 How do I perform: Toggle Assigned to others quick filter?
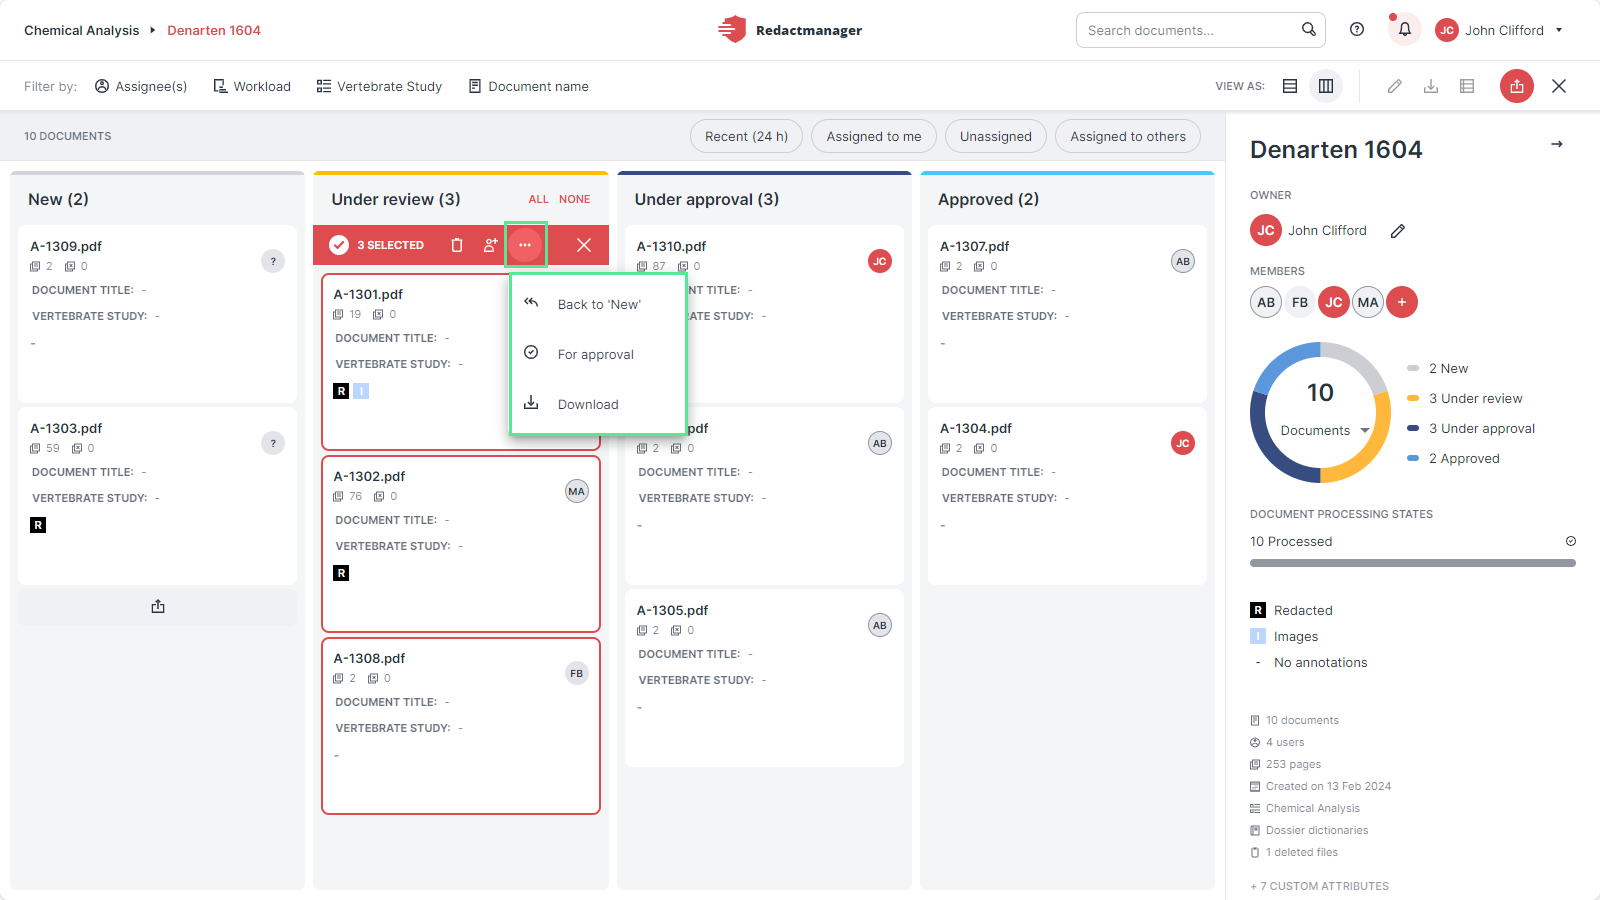(x=1128, y=136)
